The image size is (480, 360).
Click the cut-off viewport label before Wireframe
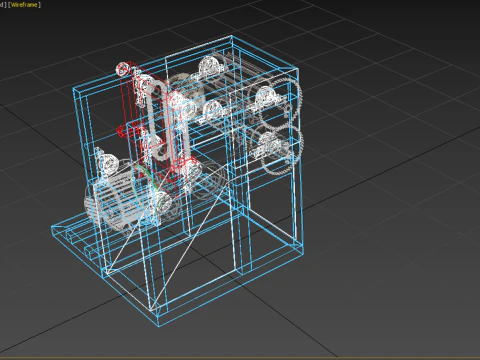tap(3, 5)
